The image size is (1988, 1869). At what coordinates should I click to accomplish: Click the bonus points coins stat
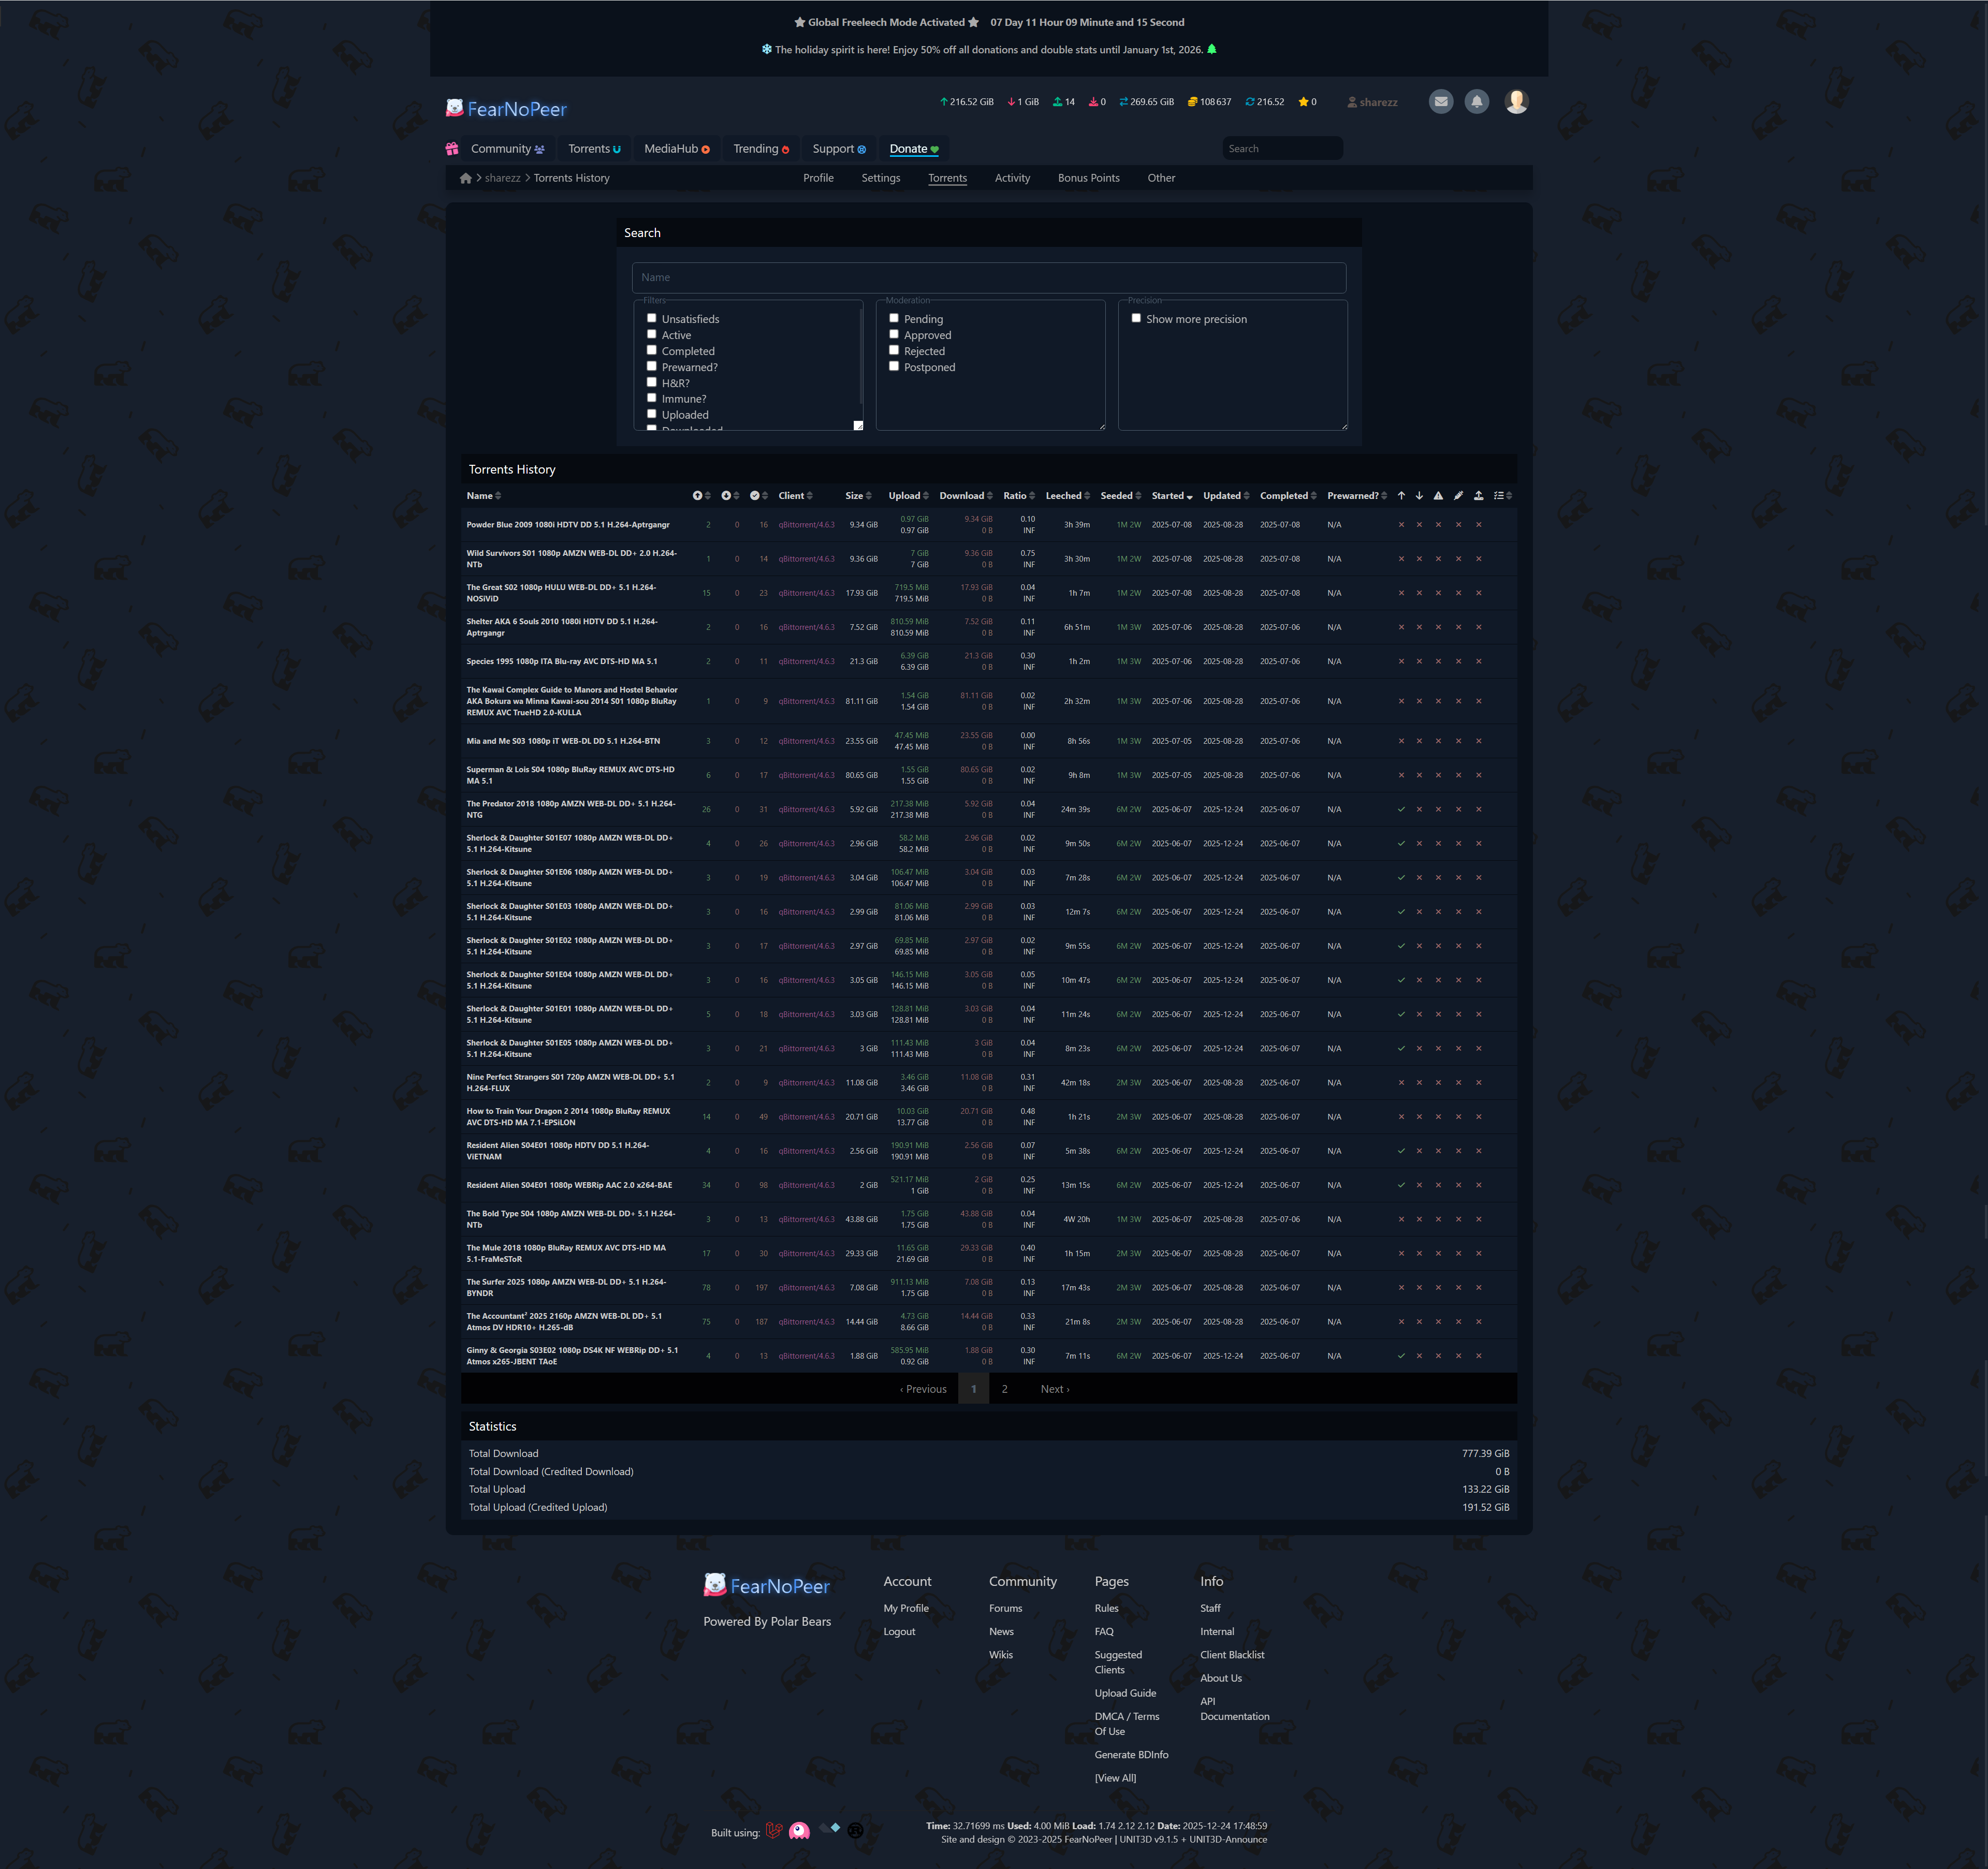[1209, 102]
